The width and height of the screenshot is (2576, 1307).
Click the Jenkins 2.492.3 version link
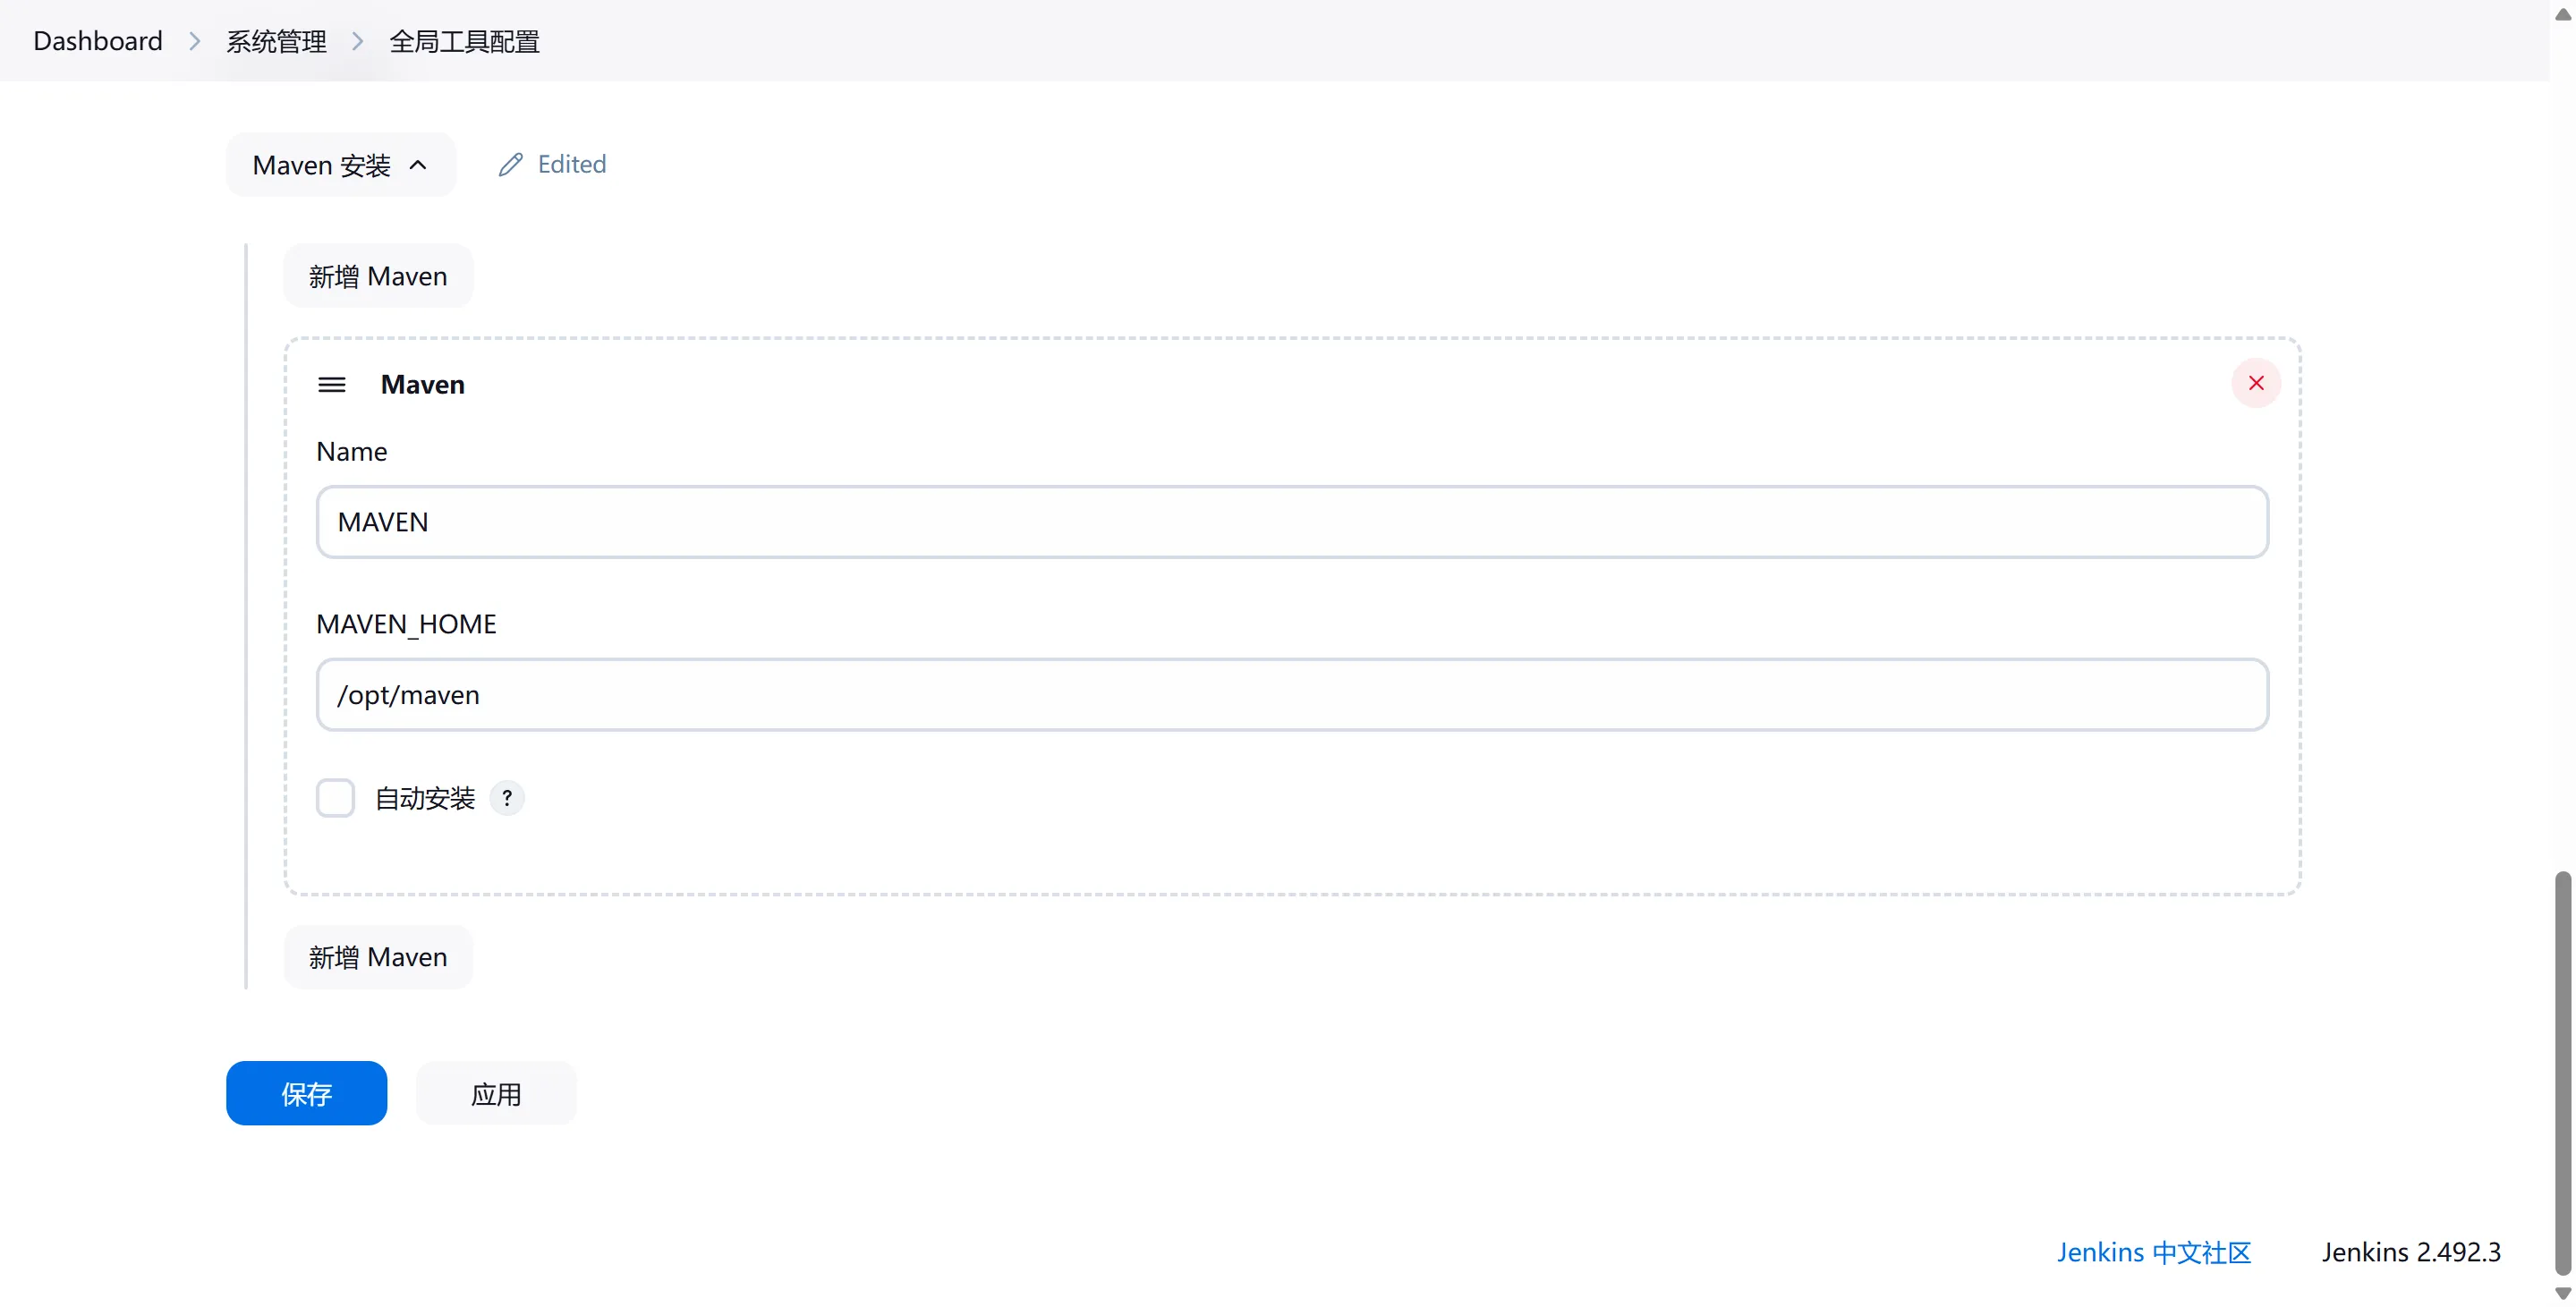[x=2410, y=1251]
